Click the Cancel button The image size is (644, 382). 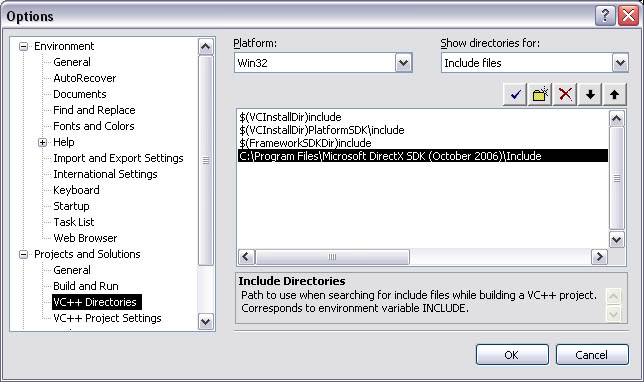point(592,354)
